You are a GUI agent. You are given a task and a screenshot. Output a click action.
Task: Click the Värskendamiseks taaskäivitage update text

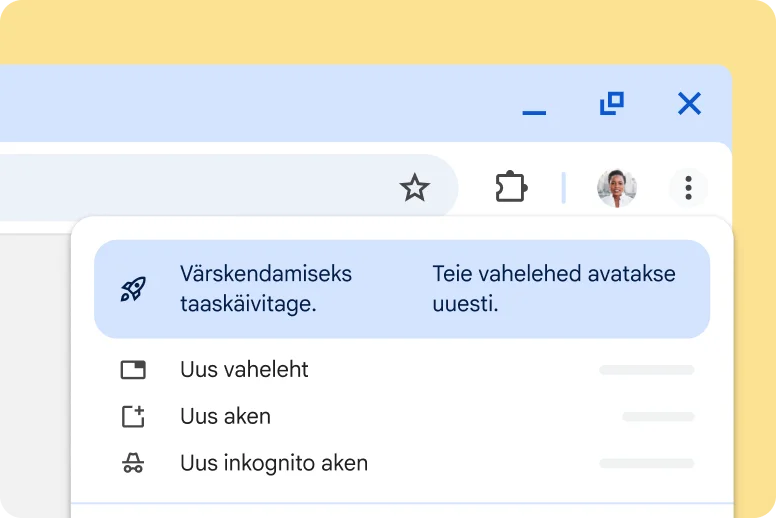tap(266, 288)
